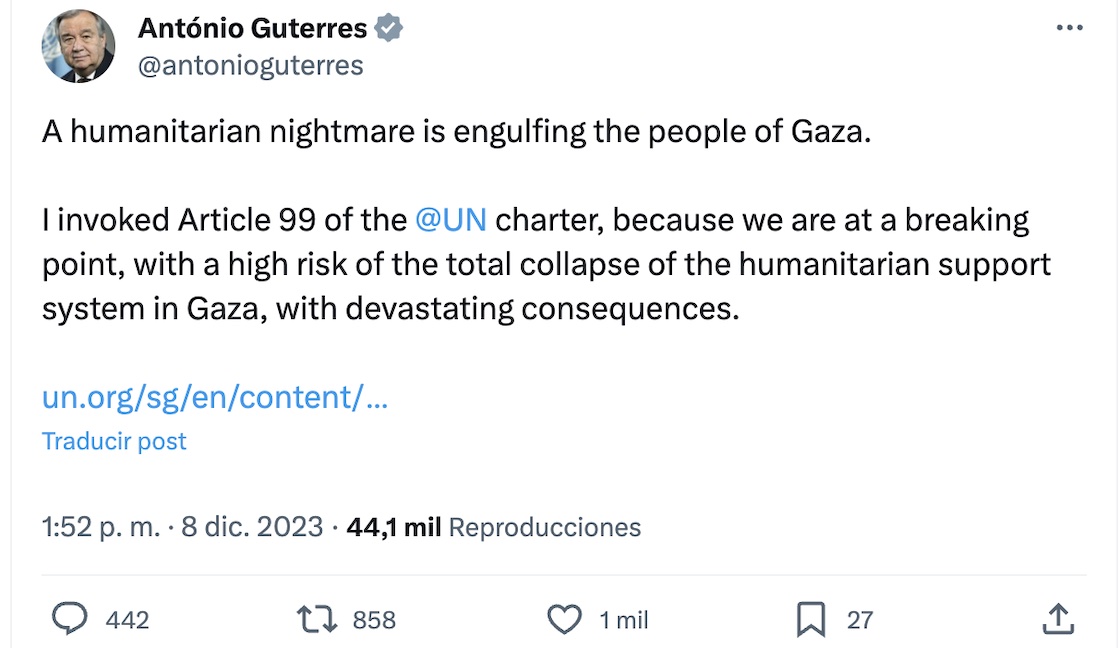Like the post with heart icon

[x=565, y=620]
